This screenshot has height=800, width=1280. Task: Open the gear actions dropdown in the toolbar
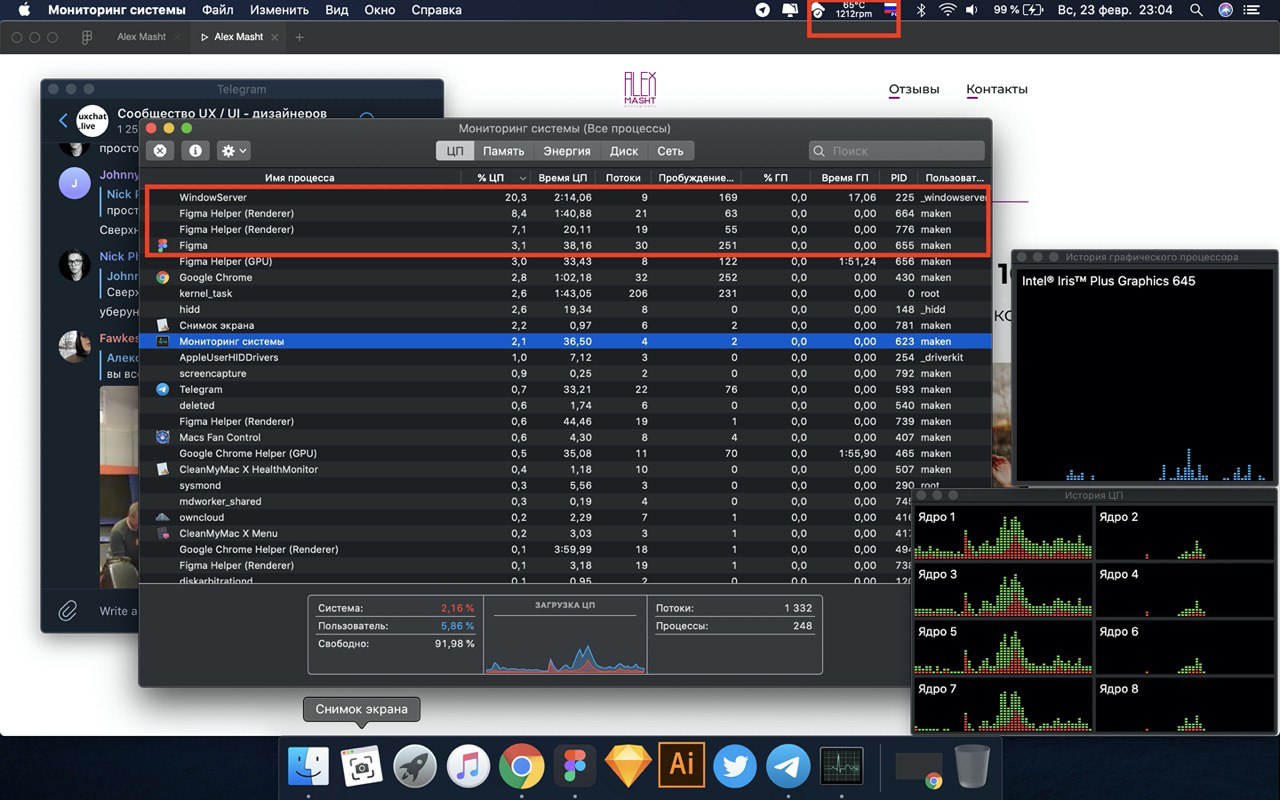(234, 151)
